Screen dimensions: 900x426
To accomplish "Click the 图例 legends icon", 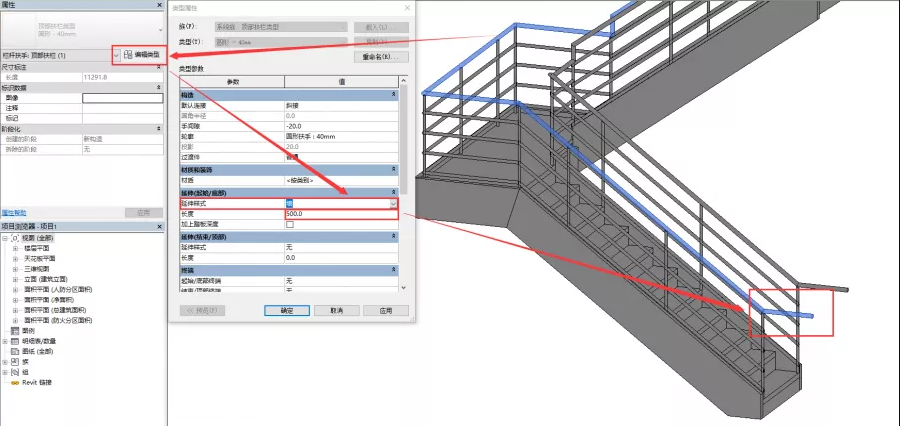I will [x=15, y=330].
